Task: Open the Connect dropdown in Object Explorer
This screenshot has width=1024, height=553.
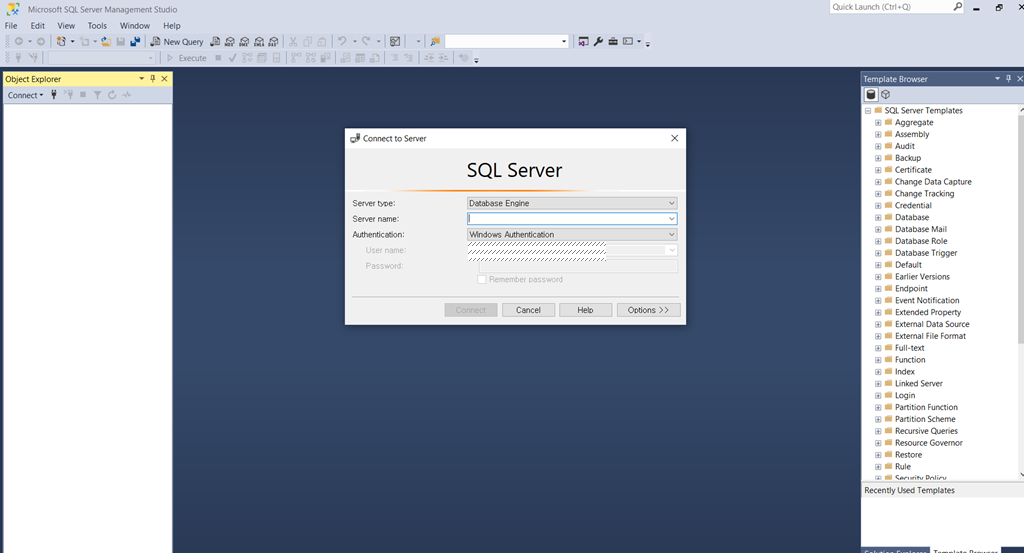Action: pyautogui.click(x=25, y=95)
